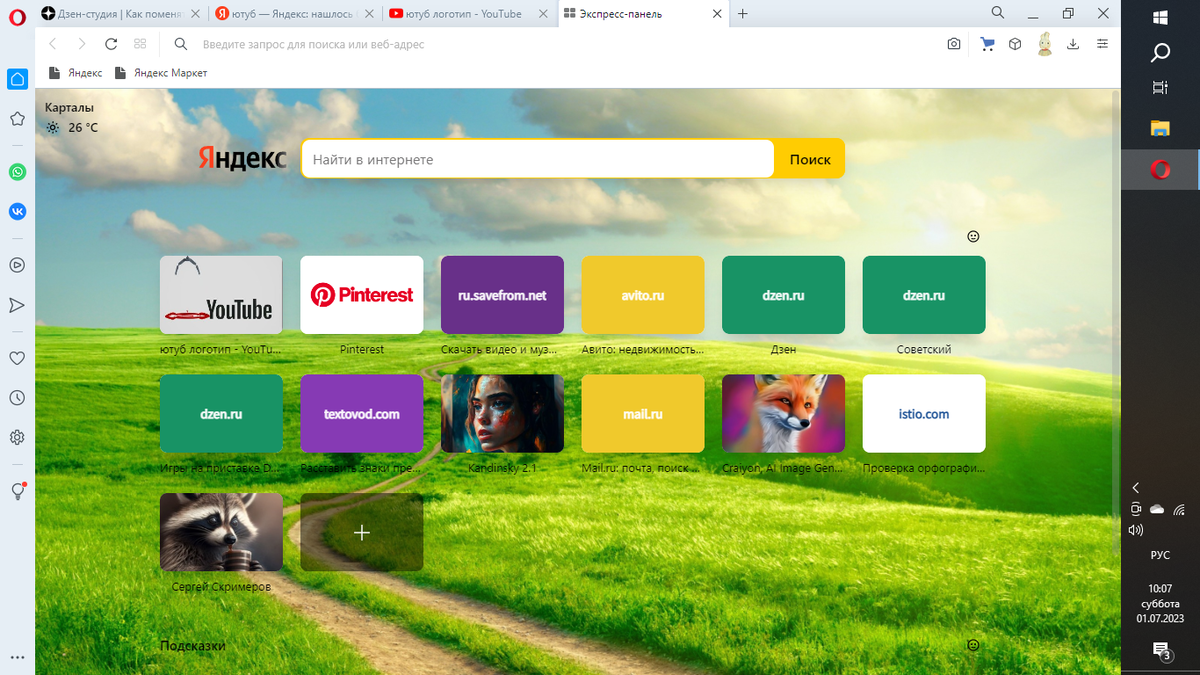Add a site with the plus tile
Screen dimensions: 1200x675
click(x=362, y=532)
